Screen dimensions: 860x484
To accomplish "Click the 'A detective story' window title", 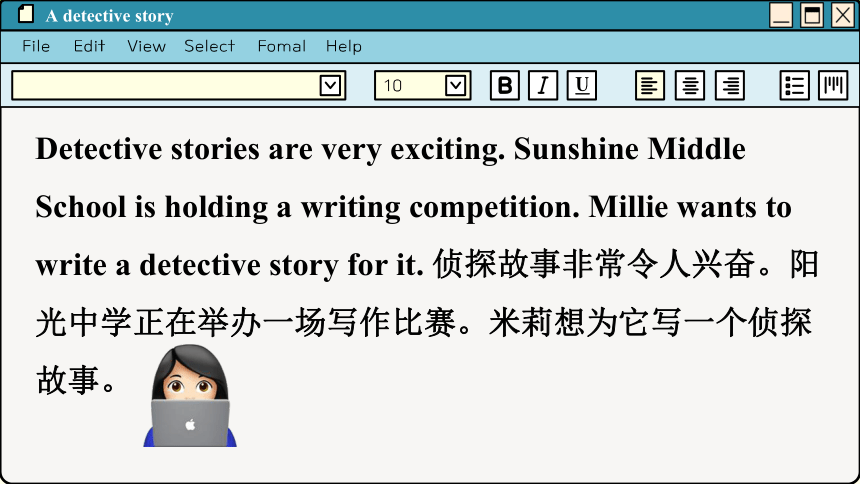I will (110, 16).
